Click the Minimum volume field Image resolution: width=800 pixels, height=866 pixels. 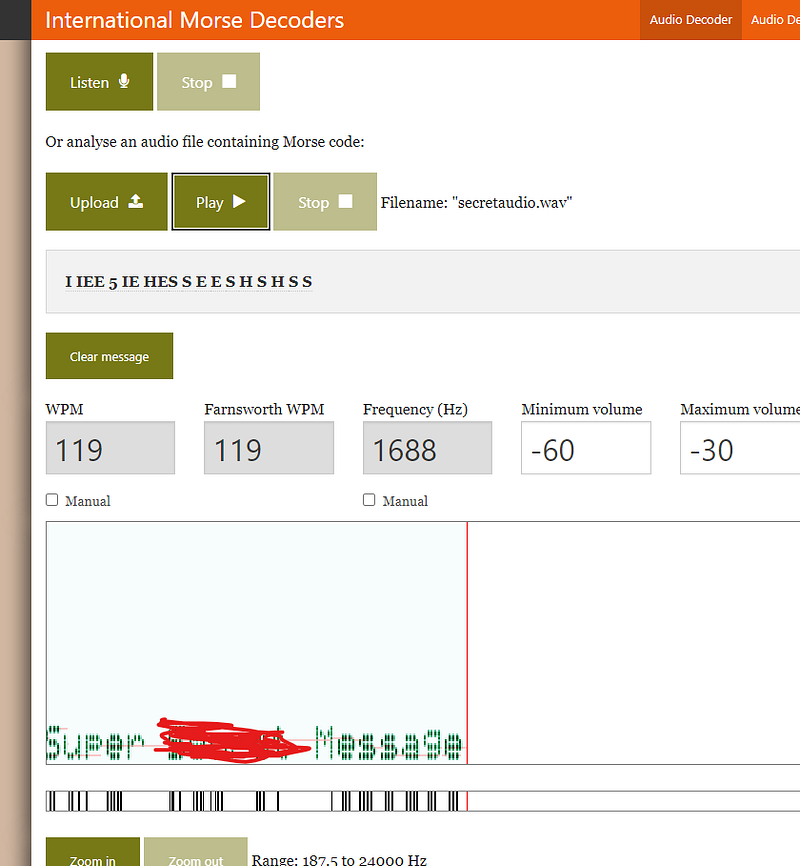pyautogui.click(x=586, y=448)
